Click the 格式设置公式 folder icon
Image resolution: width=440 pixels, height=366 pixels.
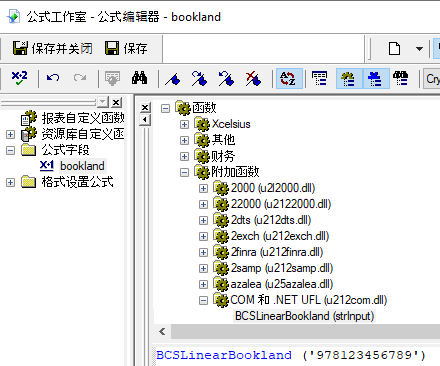(29, 182)
